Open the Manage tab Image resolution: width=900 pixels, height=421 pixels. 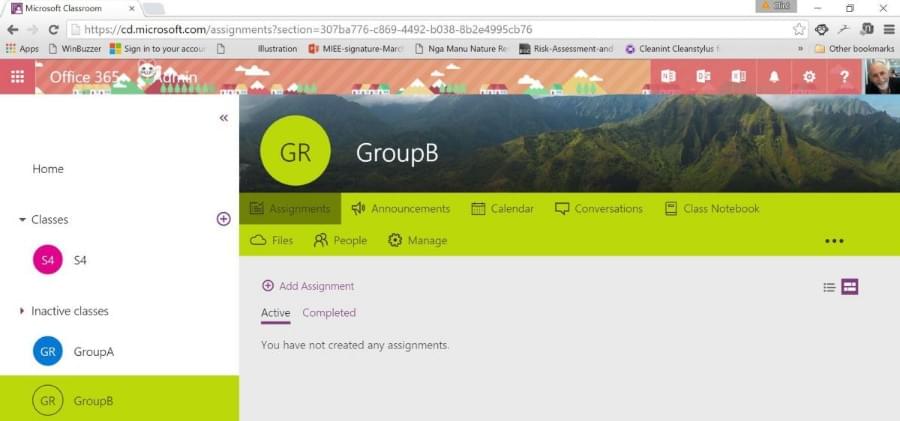pos(417,240)
